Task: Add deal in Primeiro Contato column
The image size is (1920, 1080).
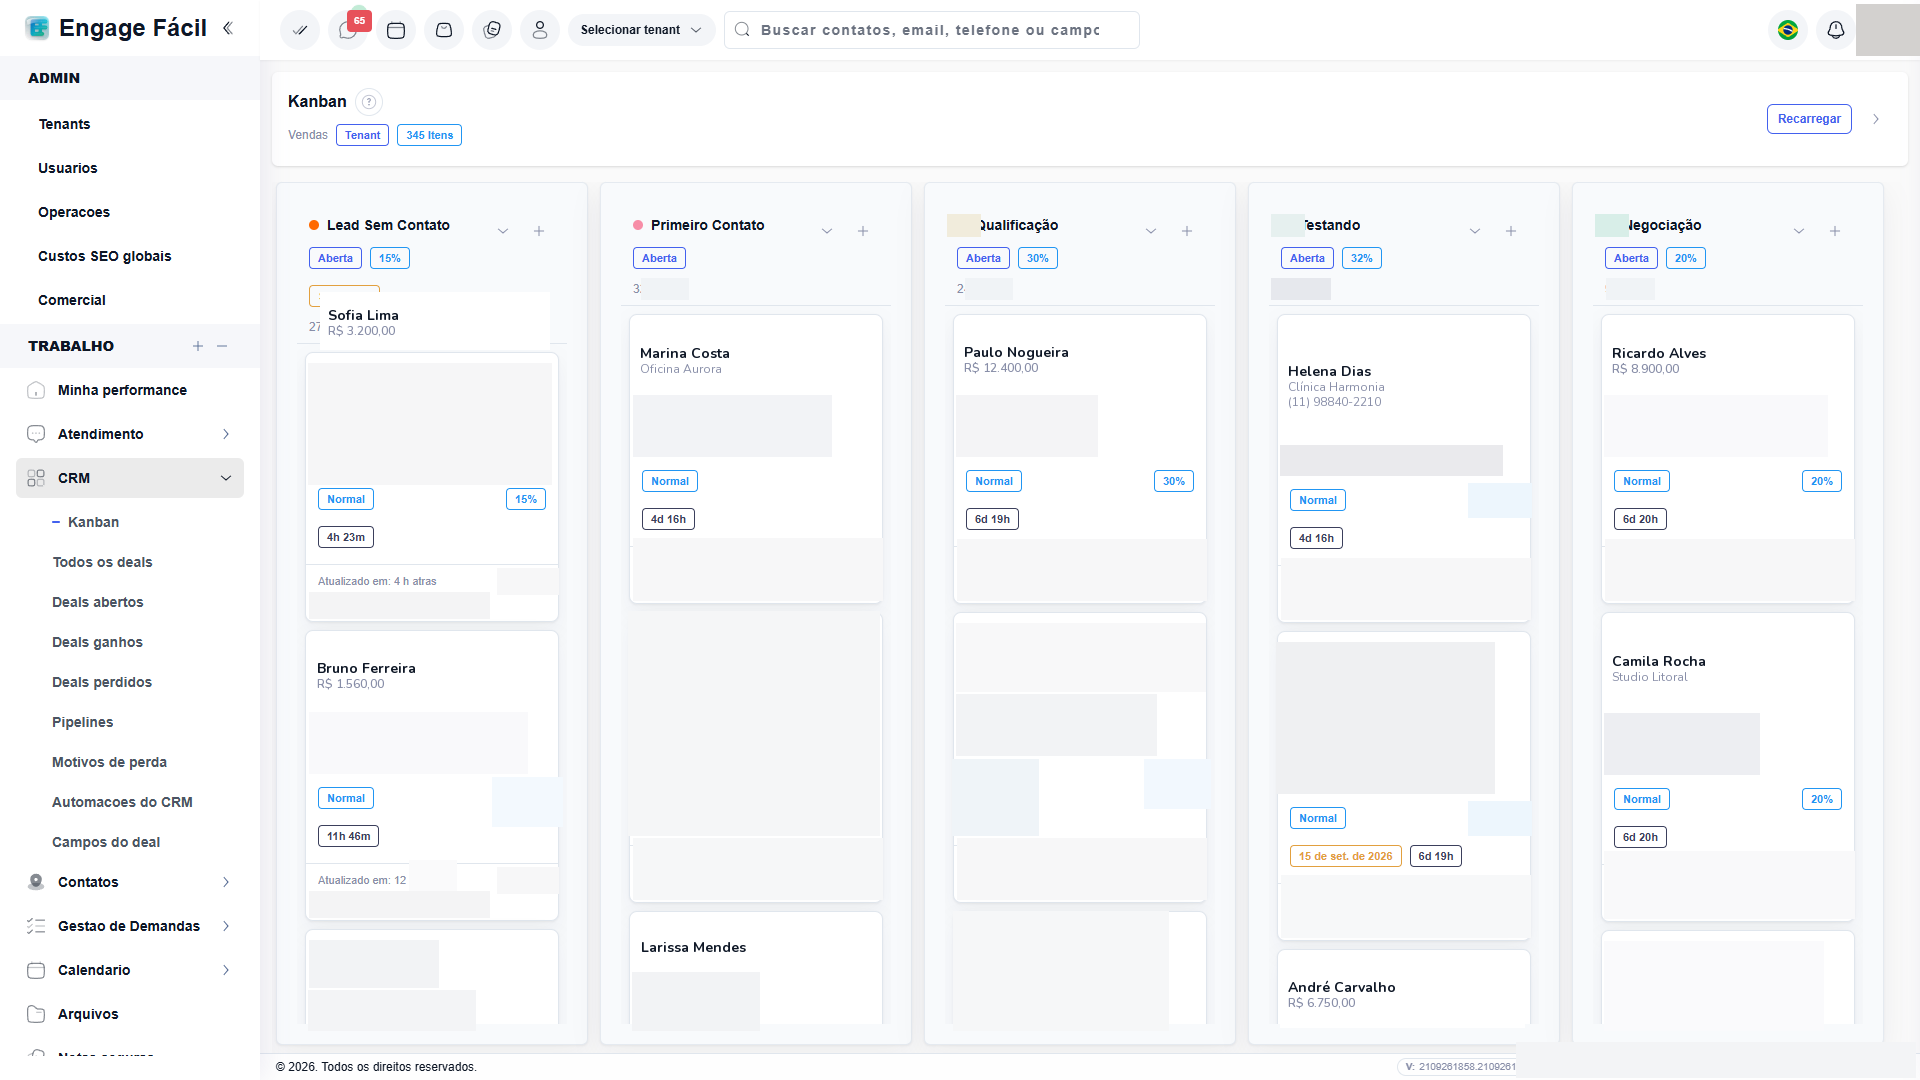Action: tap(863, 231)
